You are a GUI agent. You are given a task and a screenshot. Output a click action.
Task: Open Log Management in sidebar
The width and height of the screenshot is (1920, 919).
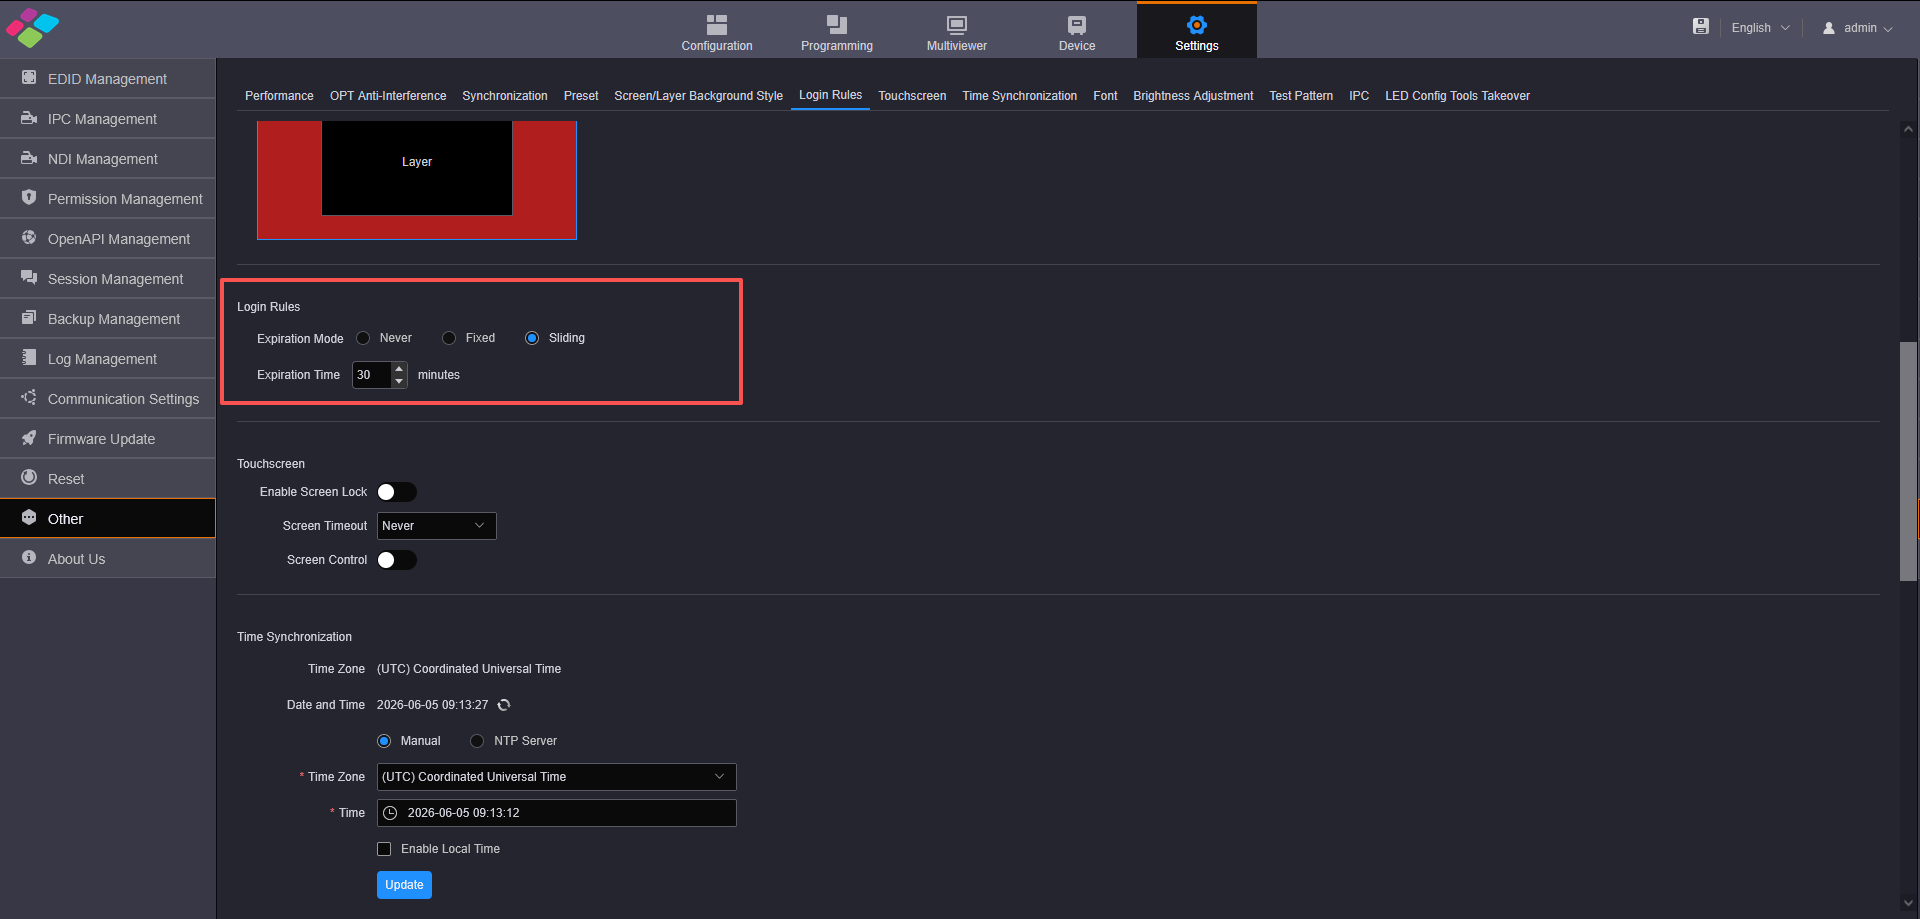(108, 358)
